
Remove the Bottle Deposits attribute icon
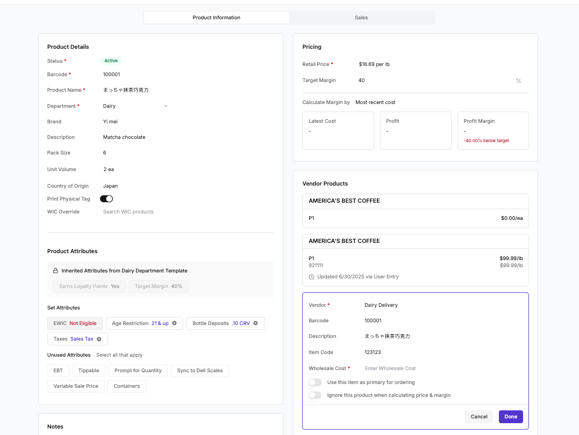256,323
